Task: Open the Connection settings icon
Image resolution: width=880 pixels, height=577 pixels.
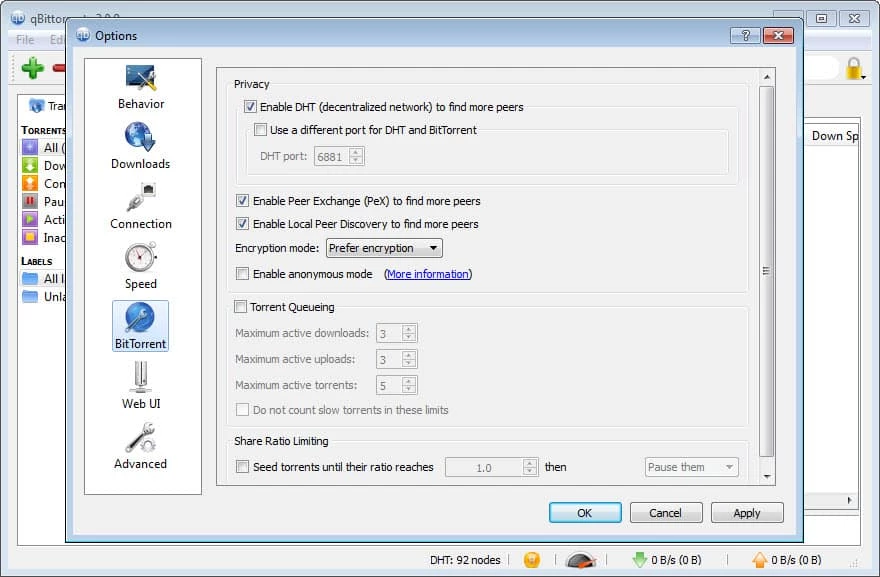Action: pos(141,198)
